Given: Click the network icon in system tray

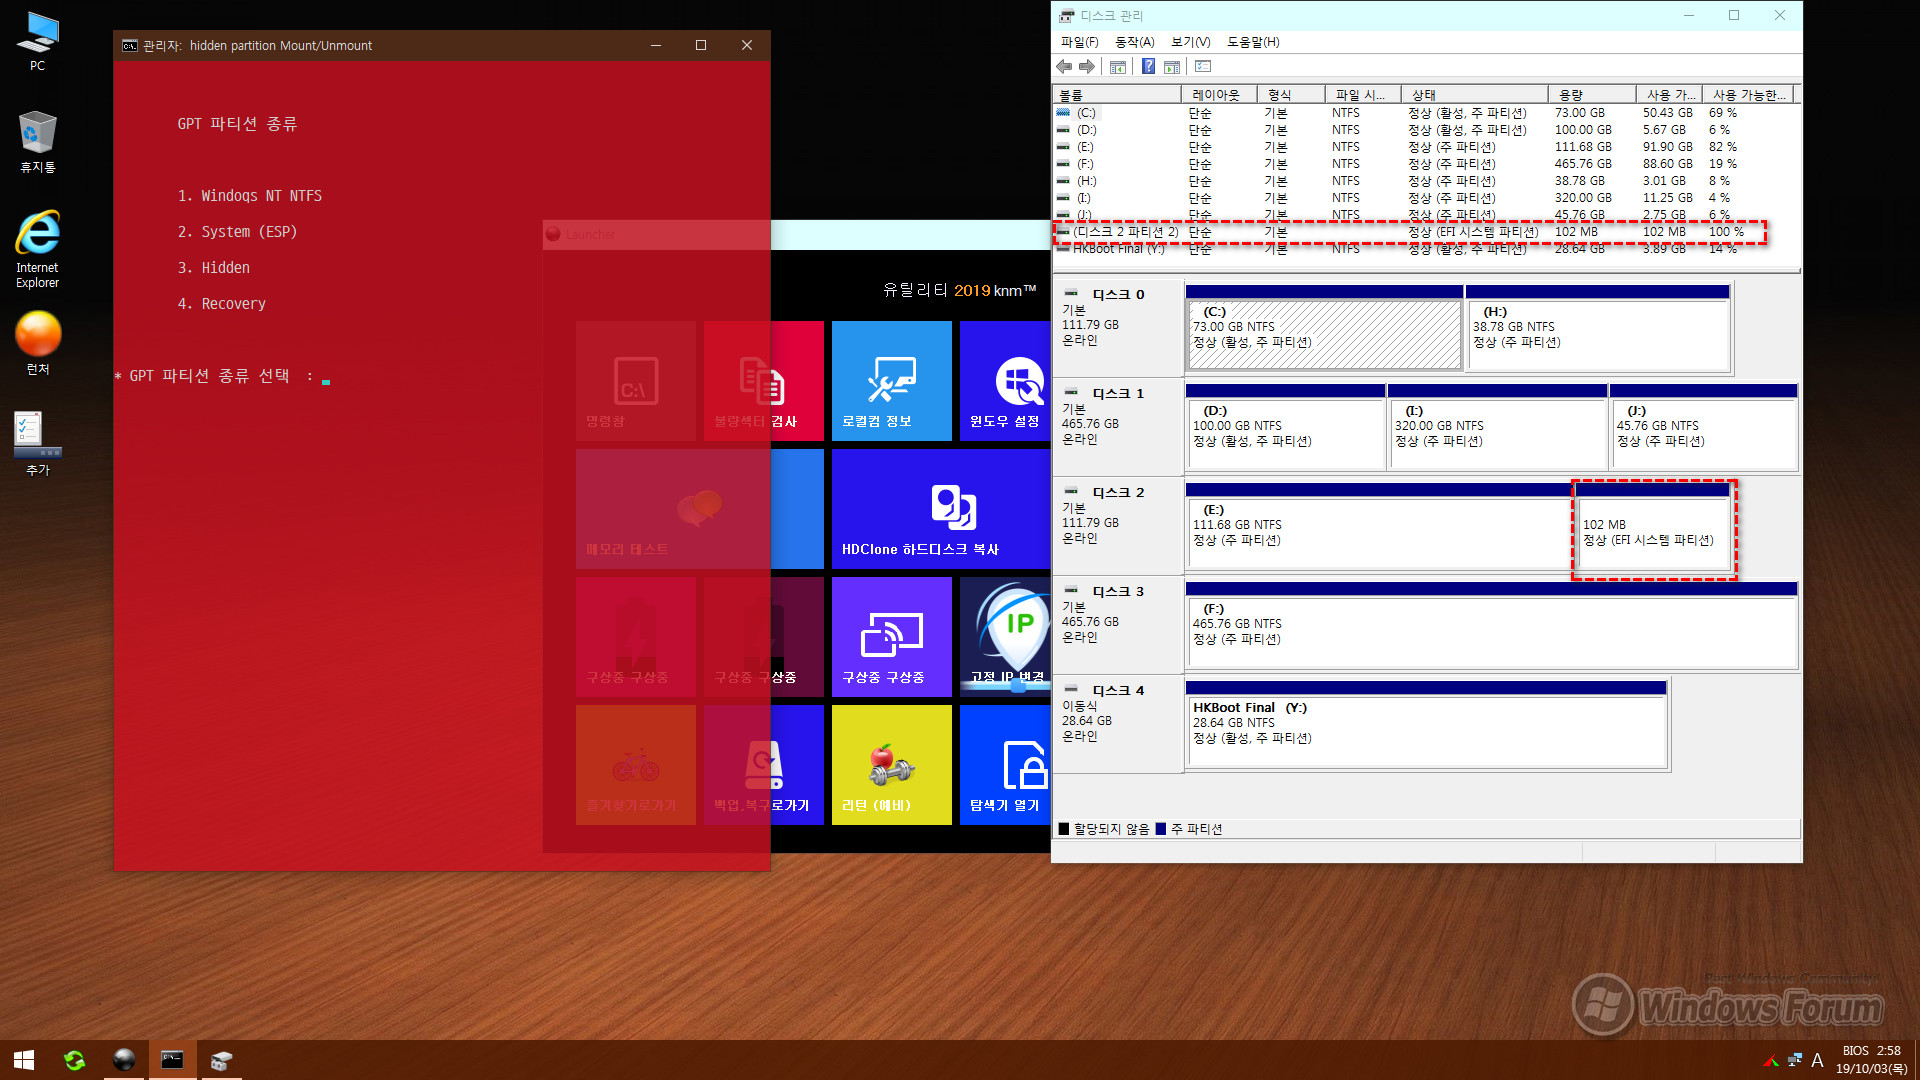Looking at the screenshot, I should [x=1794, y=1060].
